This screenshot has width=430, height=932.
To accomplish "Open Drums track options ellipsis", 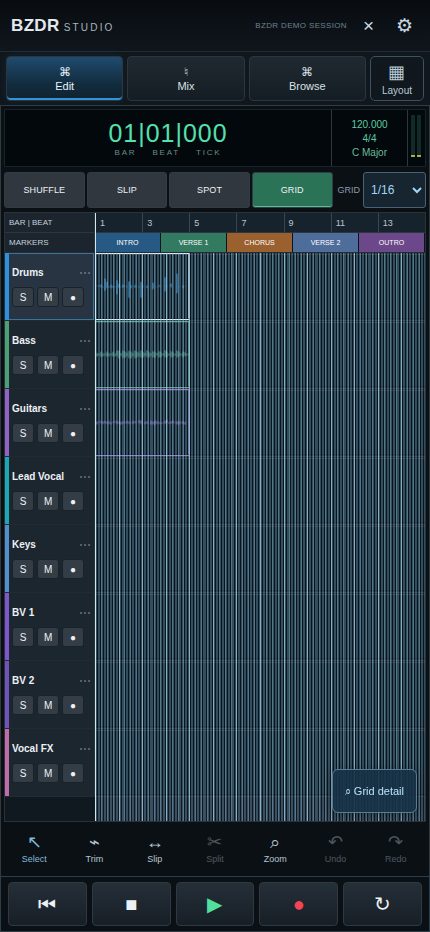I will pos(85,273).
